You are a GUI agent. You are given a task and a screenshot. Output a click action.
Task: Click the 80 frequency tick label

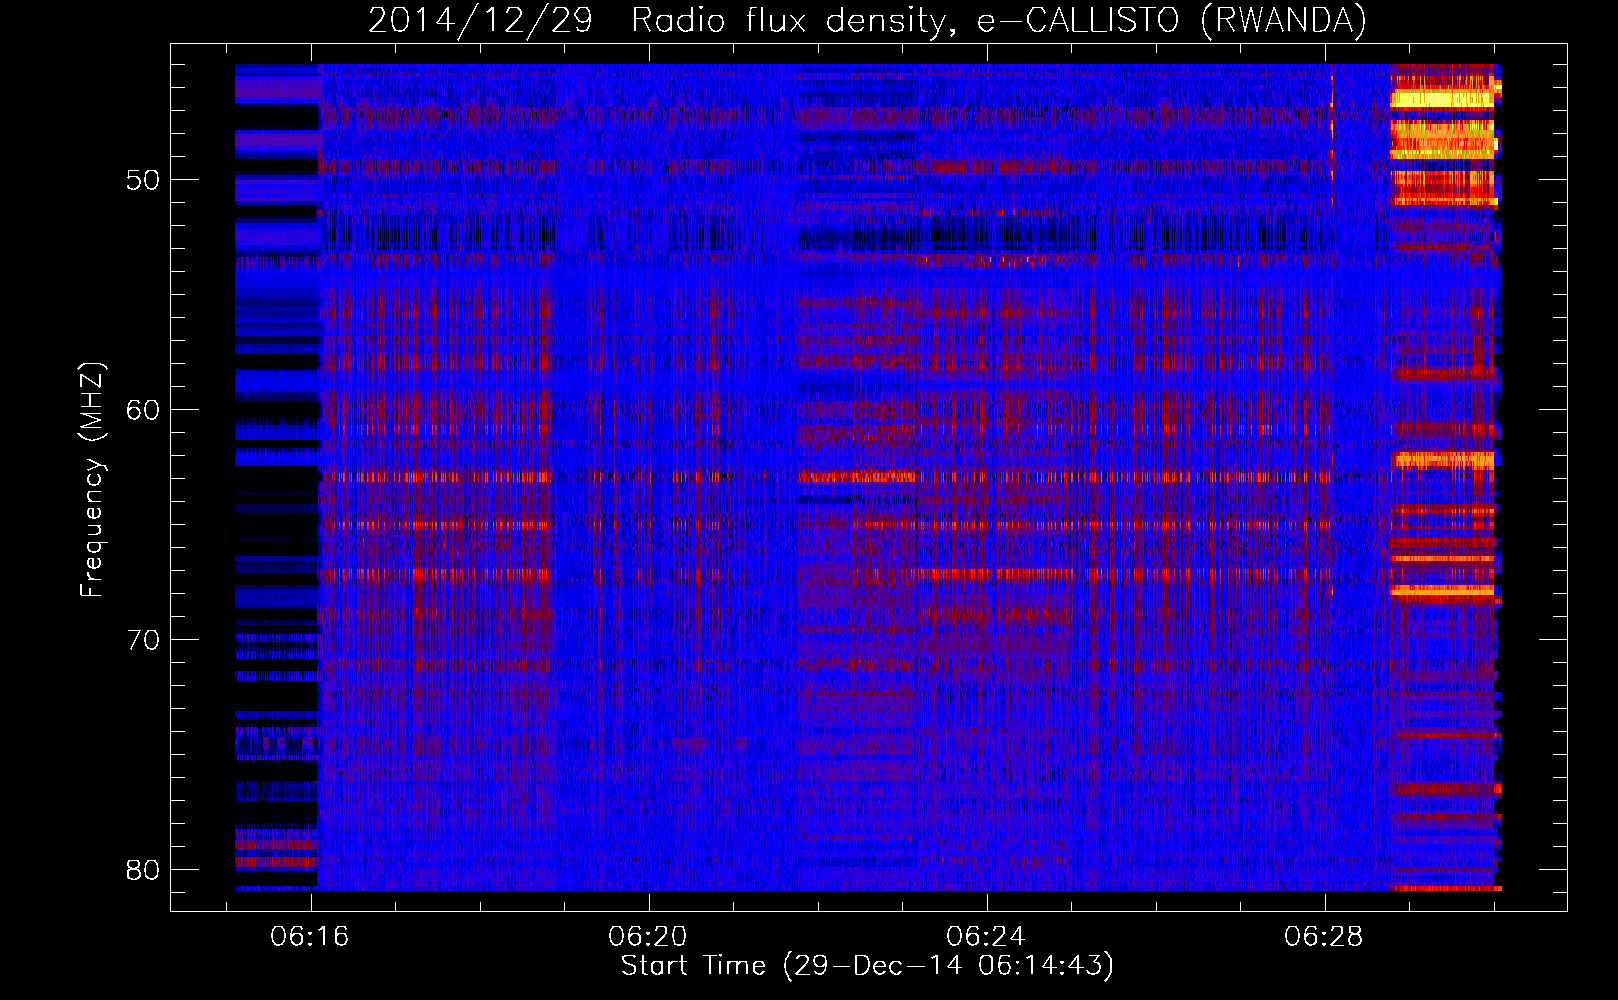[142, 869]
